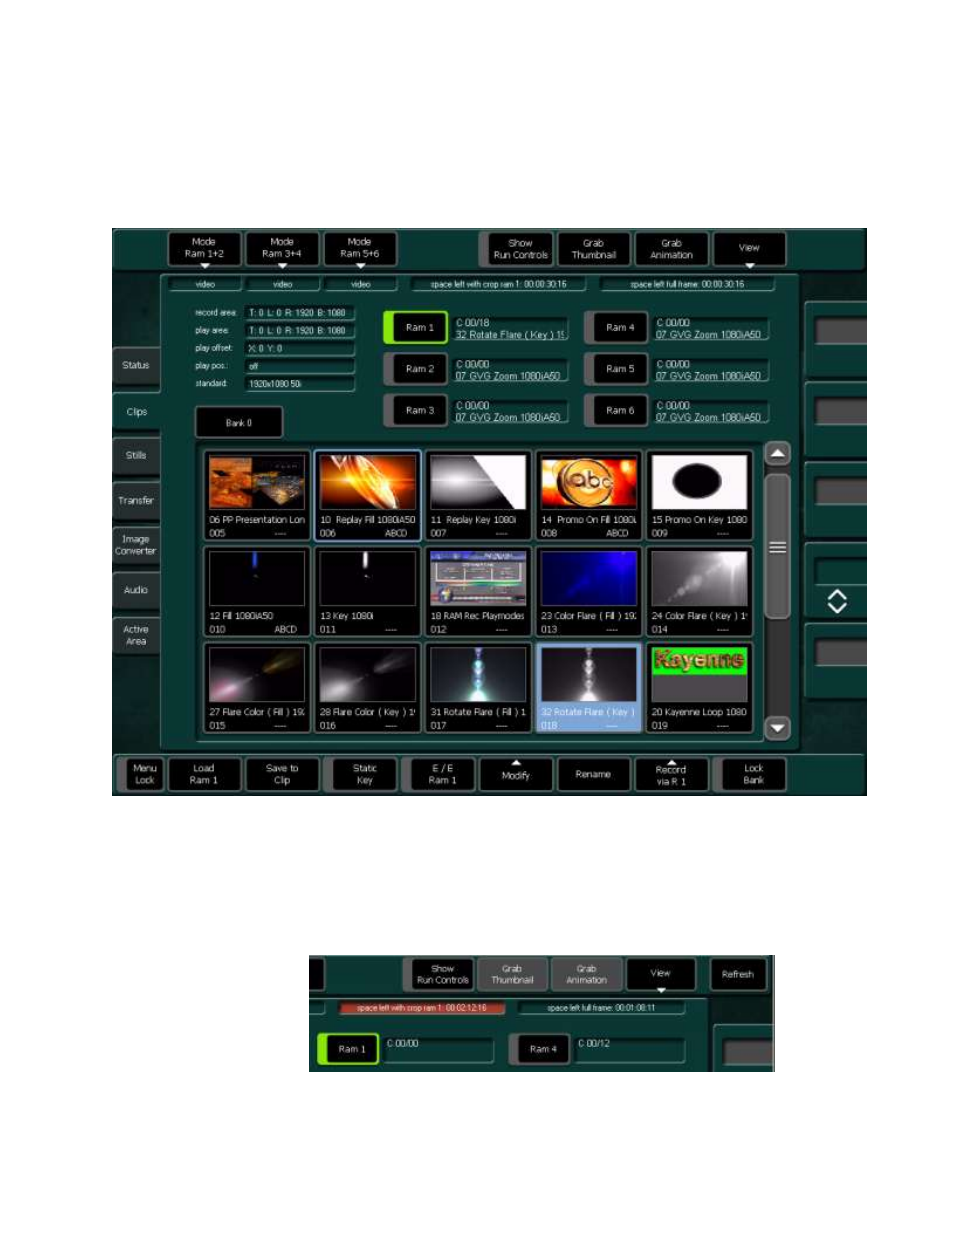Switch to the Active Area tab
954x1235 pixels.
136,635
